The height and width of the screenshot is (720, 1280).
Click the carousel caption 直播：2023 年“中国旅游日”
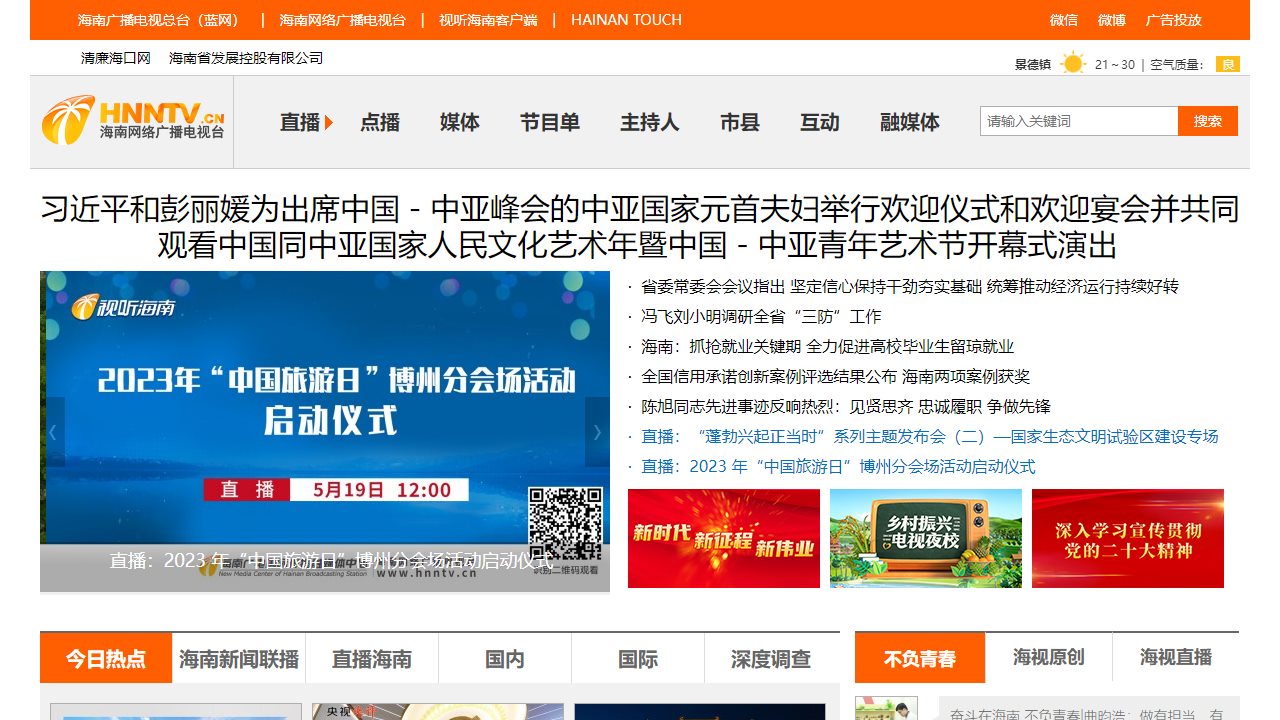331,561
